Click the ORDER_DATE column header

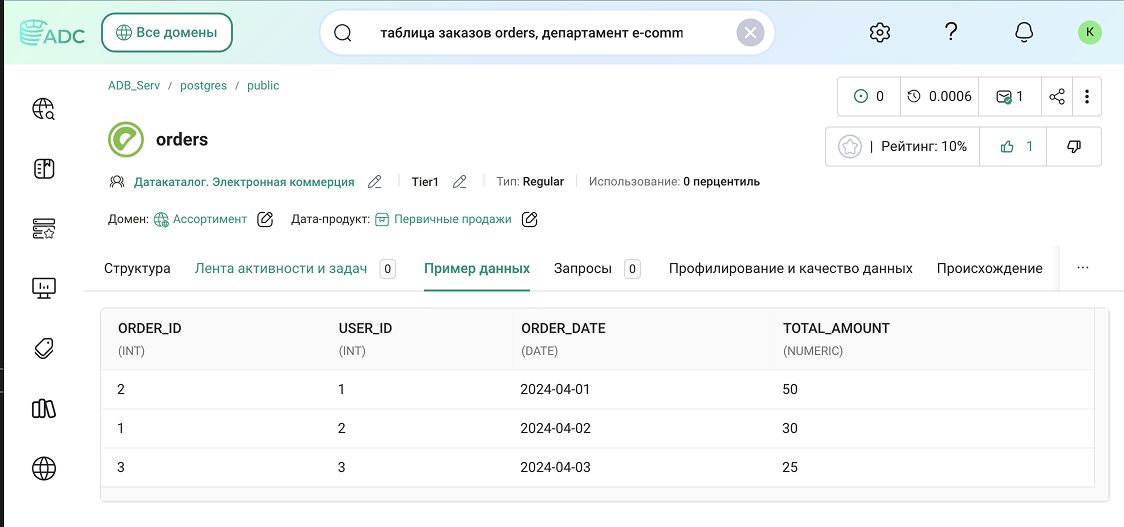[563, 328]
